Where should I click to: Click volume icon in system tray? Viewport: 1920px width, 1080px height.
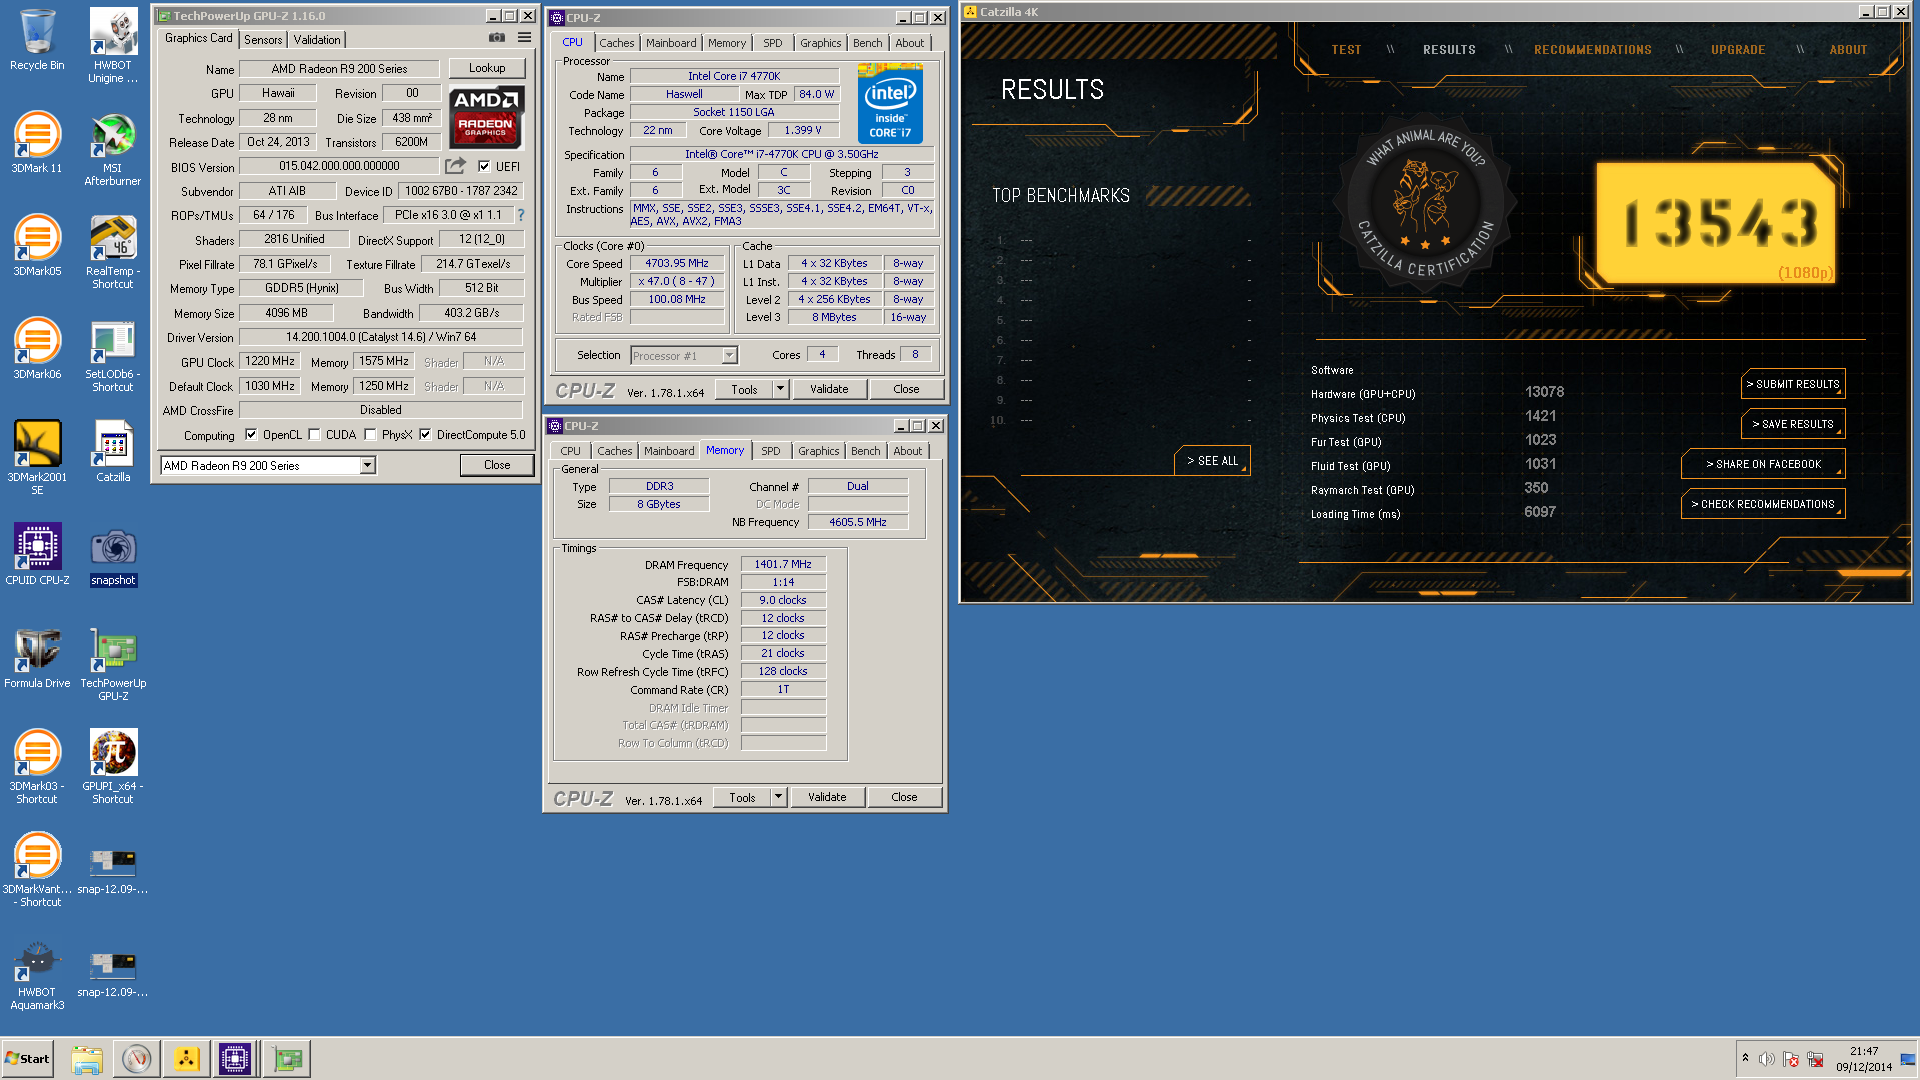tap(1767, 1059)
